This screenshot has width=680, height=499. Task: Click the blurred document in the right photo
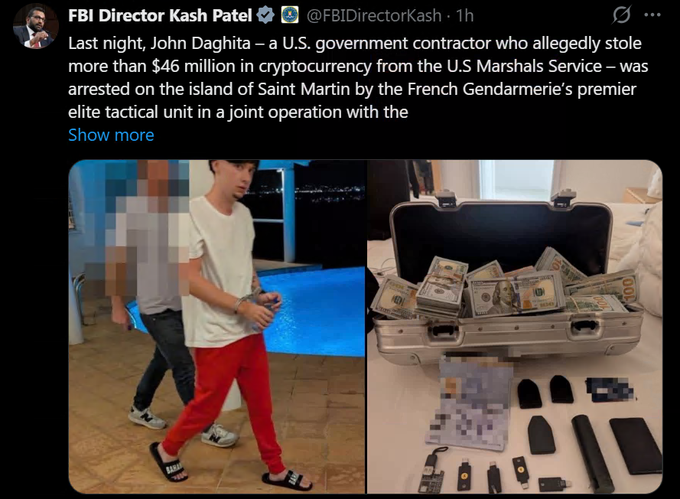pos(471,403)
